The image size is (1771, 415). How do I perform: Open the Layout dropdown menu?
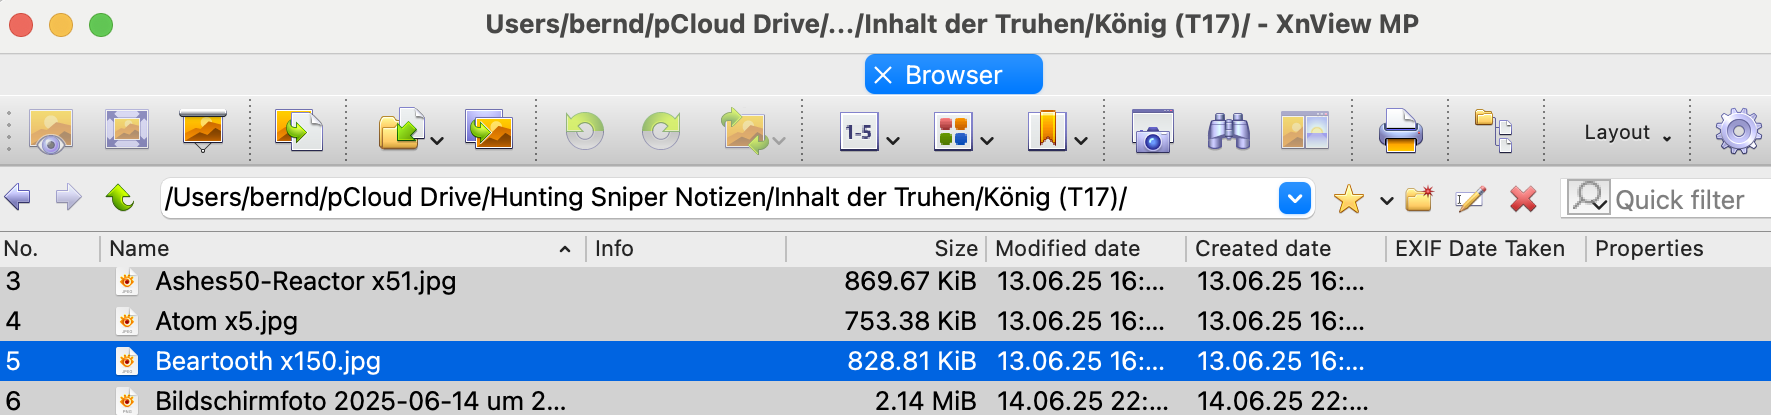(x=1627, y=132)
